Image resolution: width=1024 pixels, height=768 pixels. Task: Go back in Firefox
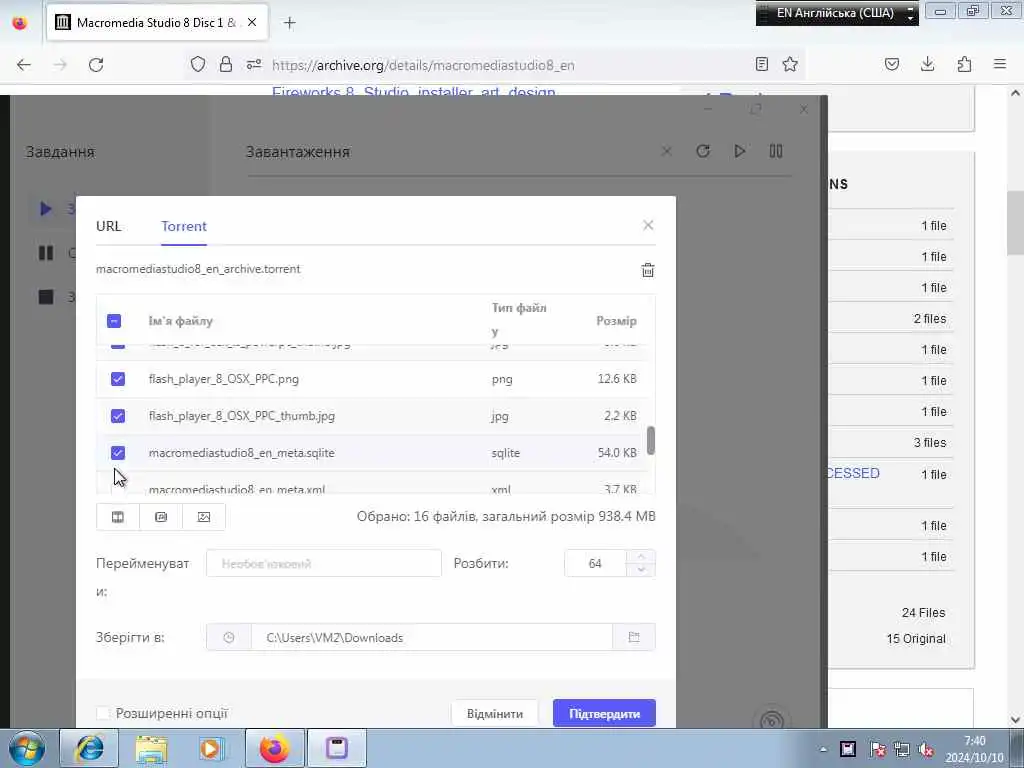click(x=24, y=65)
